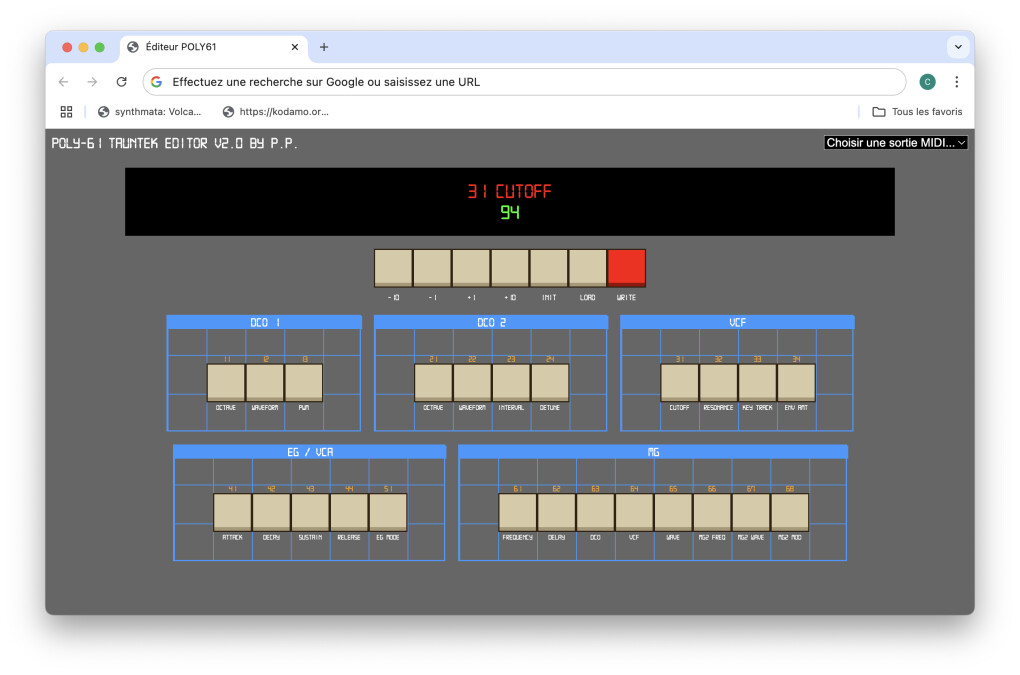Click the blue "VCF" section header

pos(737,323)
